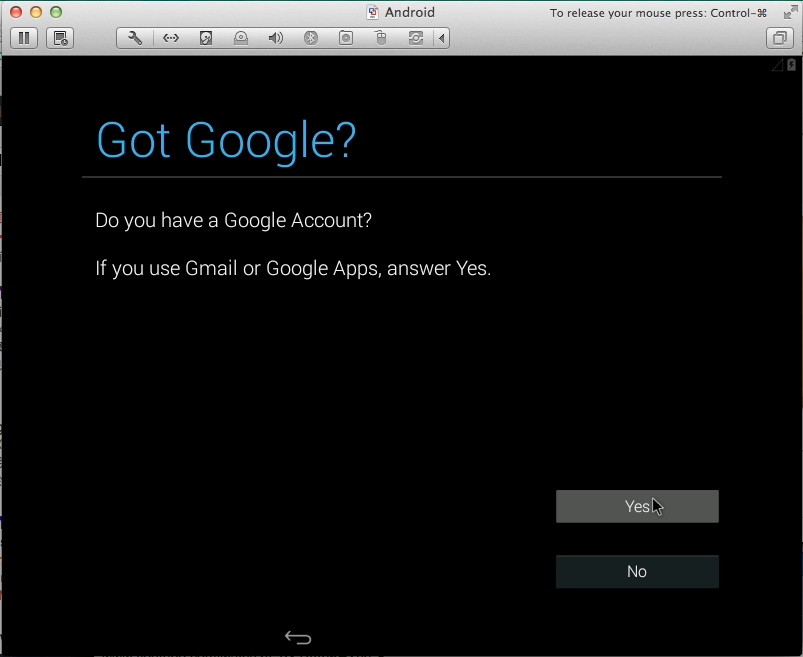Minimize the Android VM window
803x657 pixels.
point(36,12)
